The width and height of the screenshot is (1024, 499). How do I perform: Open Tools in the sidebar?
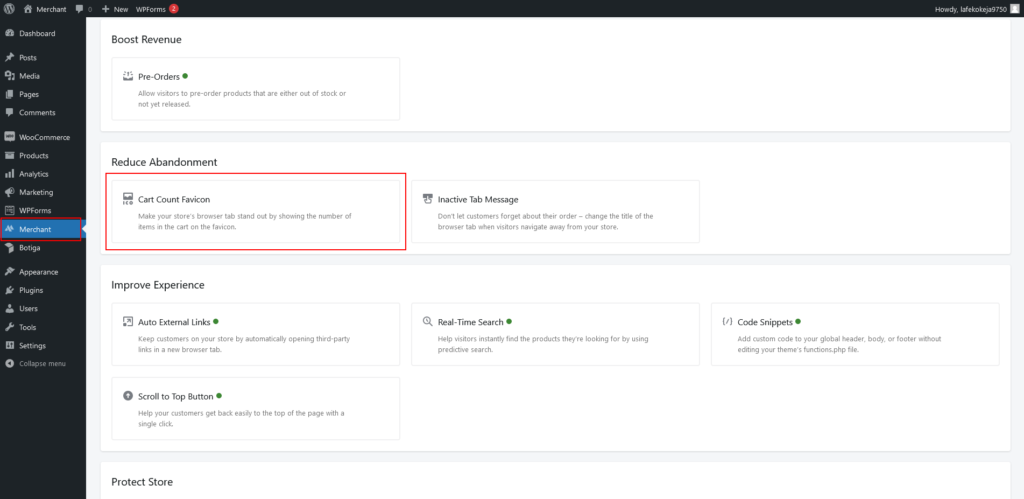tap(43, 327)
